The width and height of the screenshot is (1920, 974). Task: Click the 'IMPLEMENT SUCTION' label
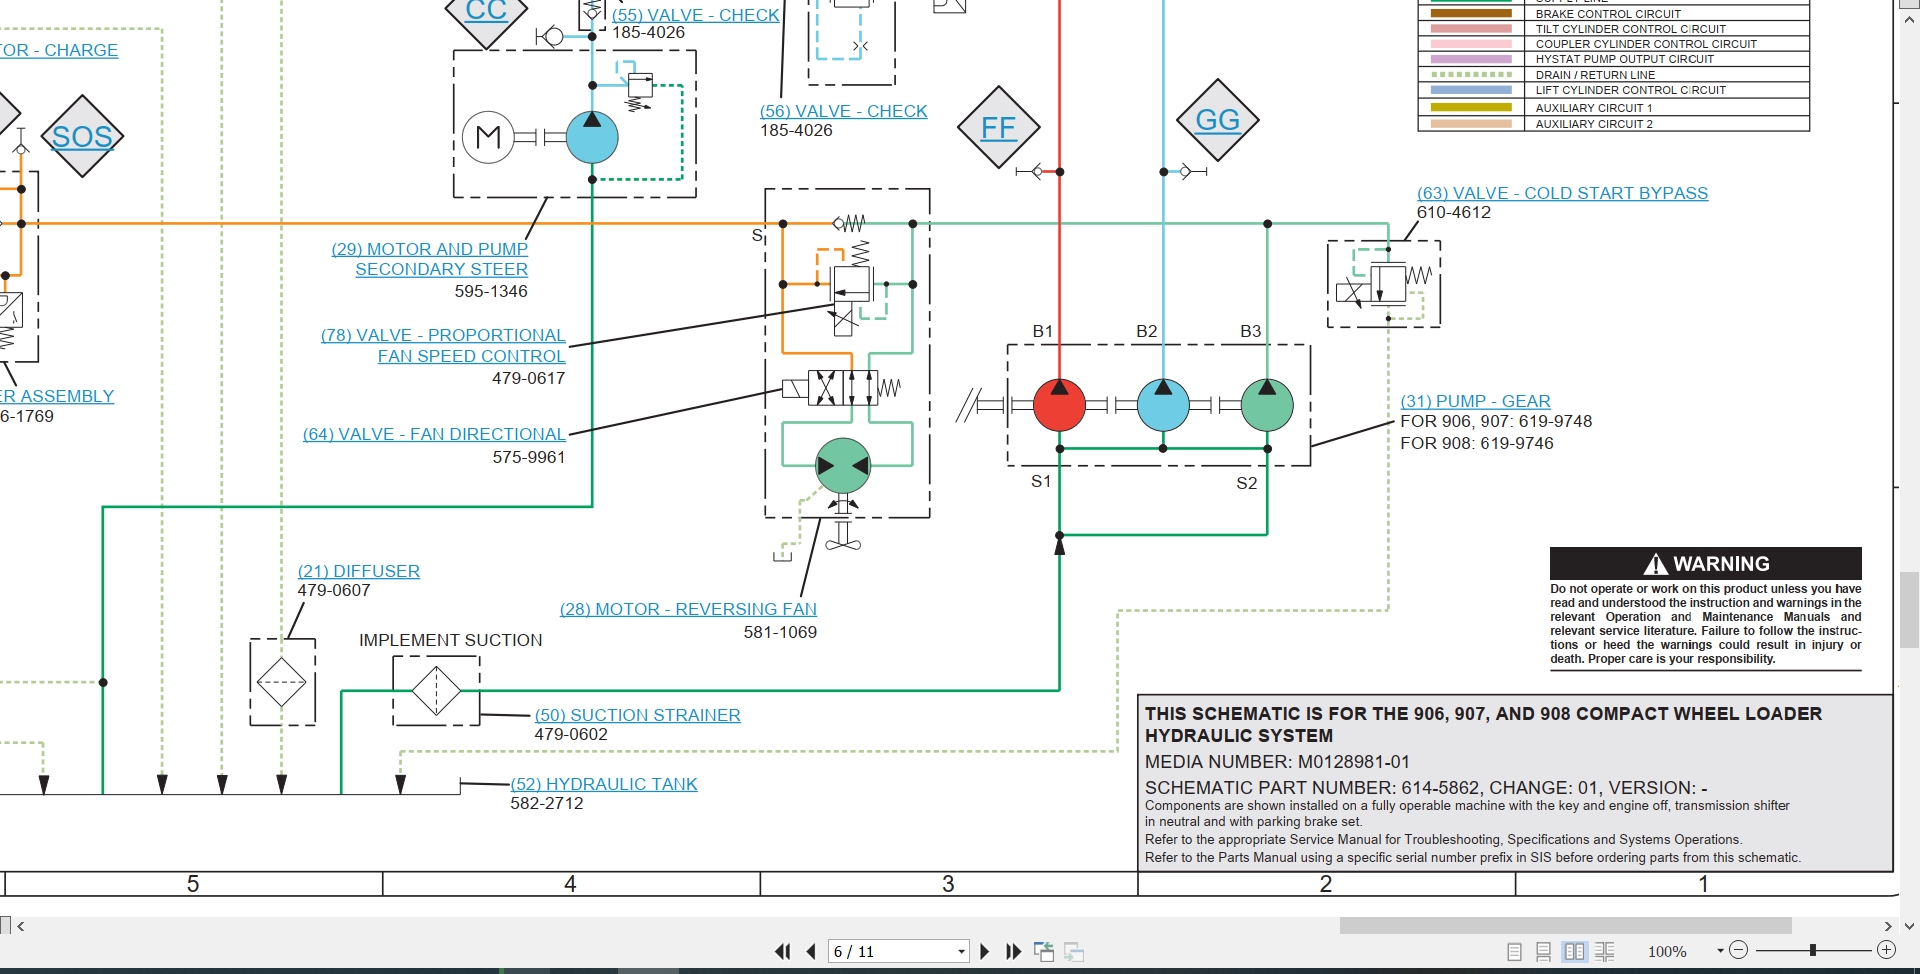point(451,640)
